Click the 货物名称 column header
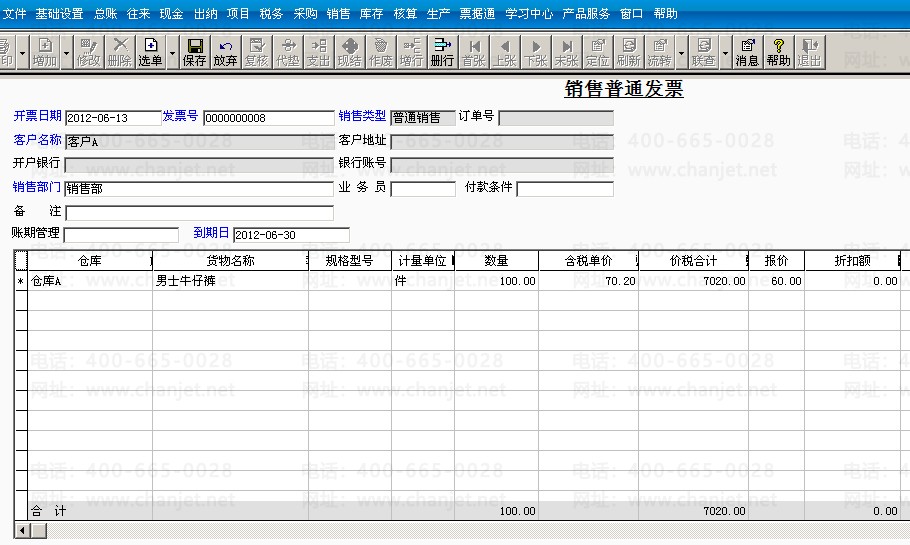 point(230,261)
